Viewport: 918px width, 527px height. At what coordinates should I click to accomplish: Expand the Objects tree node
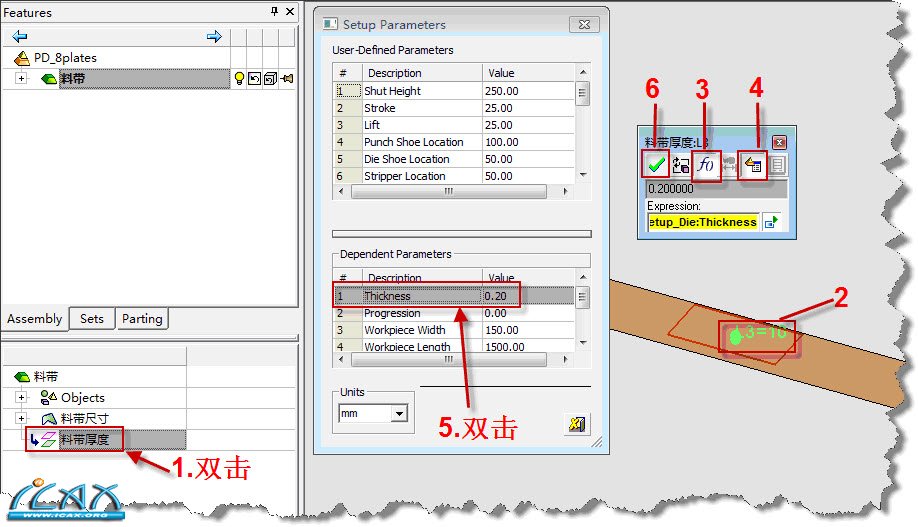tap(21, 398)
